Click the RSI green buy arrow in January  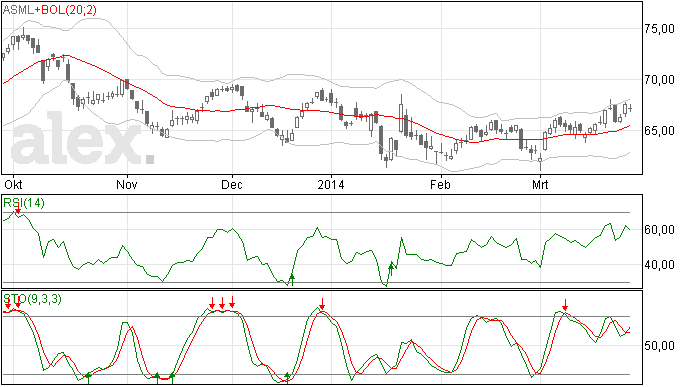tap(391, 269)
